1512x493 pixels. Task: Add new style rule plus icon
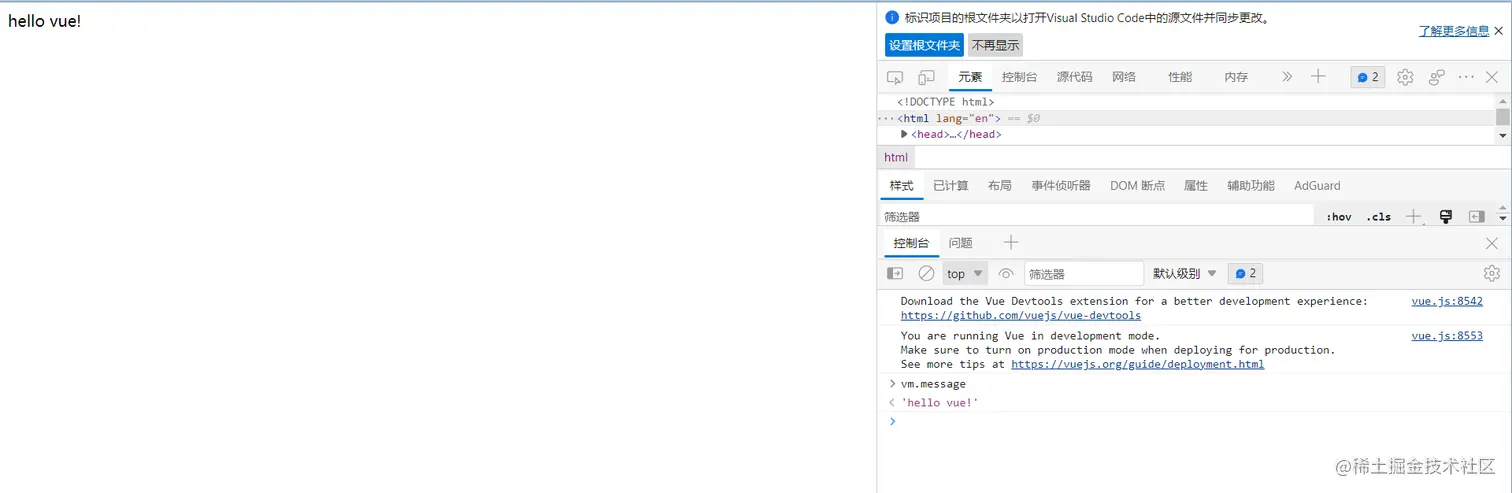click(1413, 216)
